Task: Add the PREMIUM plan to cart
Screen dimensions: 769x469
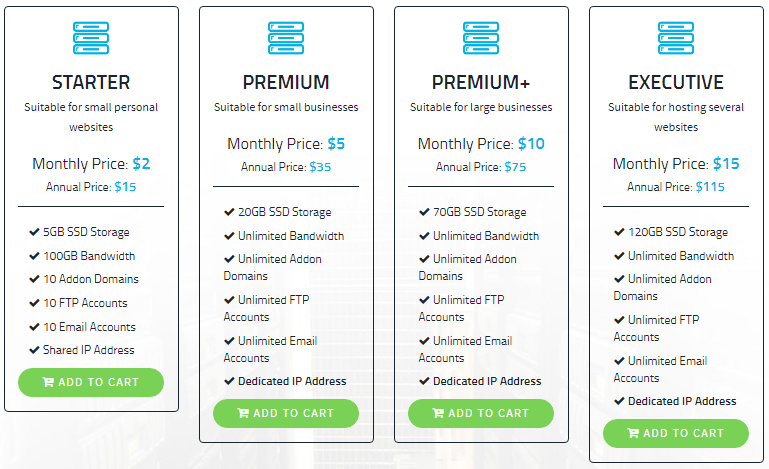Action: click(286, 413)
